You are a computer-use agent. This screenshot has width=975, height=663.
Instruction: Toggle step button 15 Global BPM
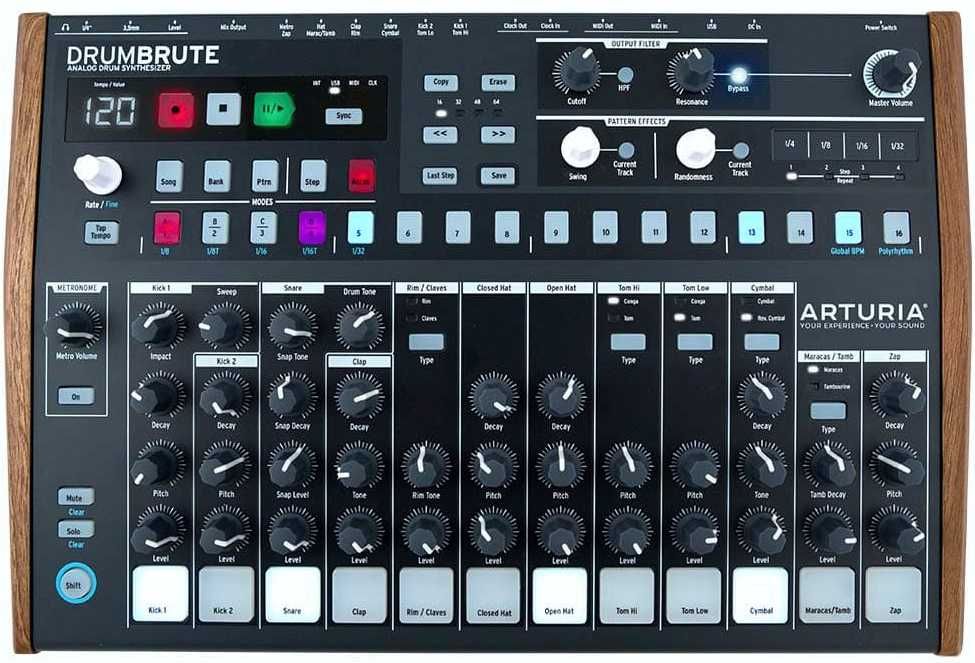[x=848, y=228]
